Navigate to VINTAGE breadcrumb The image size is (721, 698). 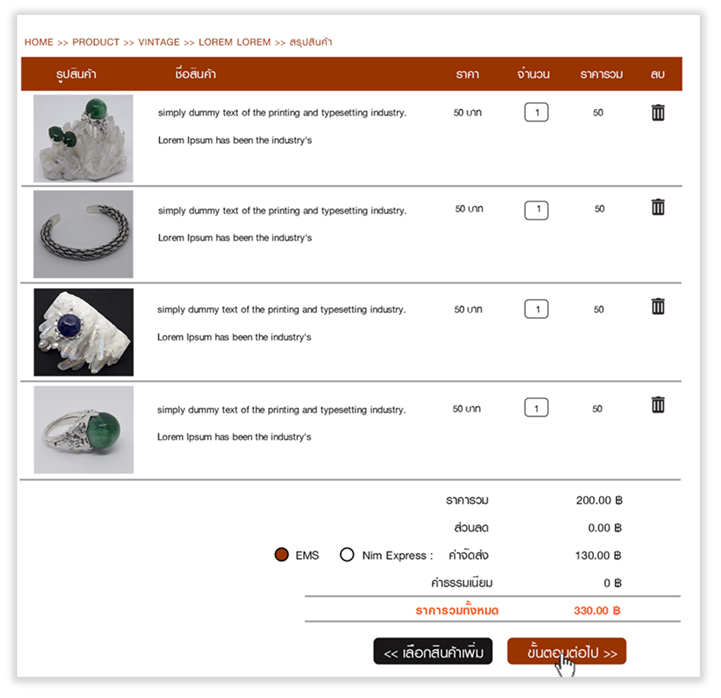point(159,43)
